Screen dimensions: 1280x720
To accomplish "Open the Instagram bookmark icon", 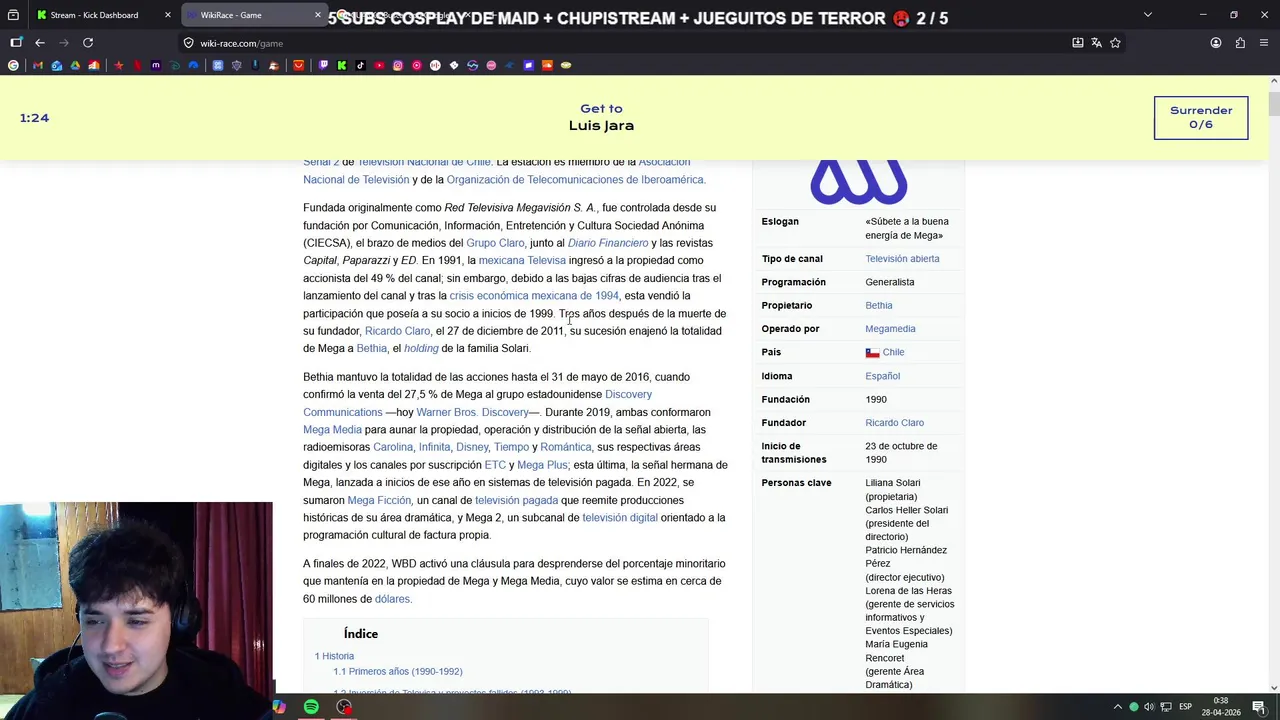I will [398, 65].
